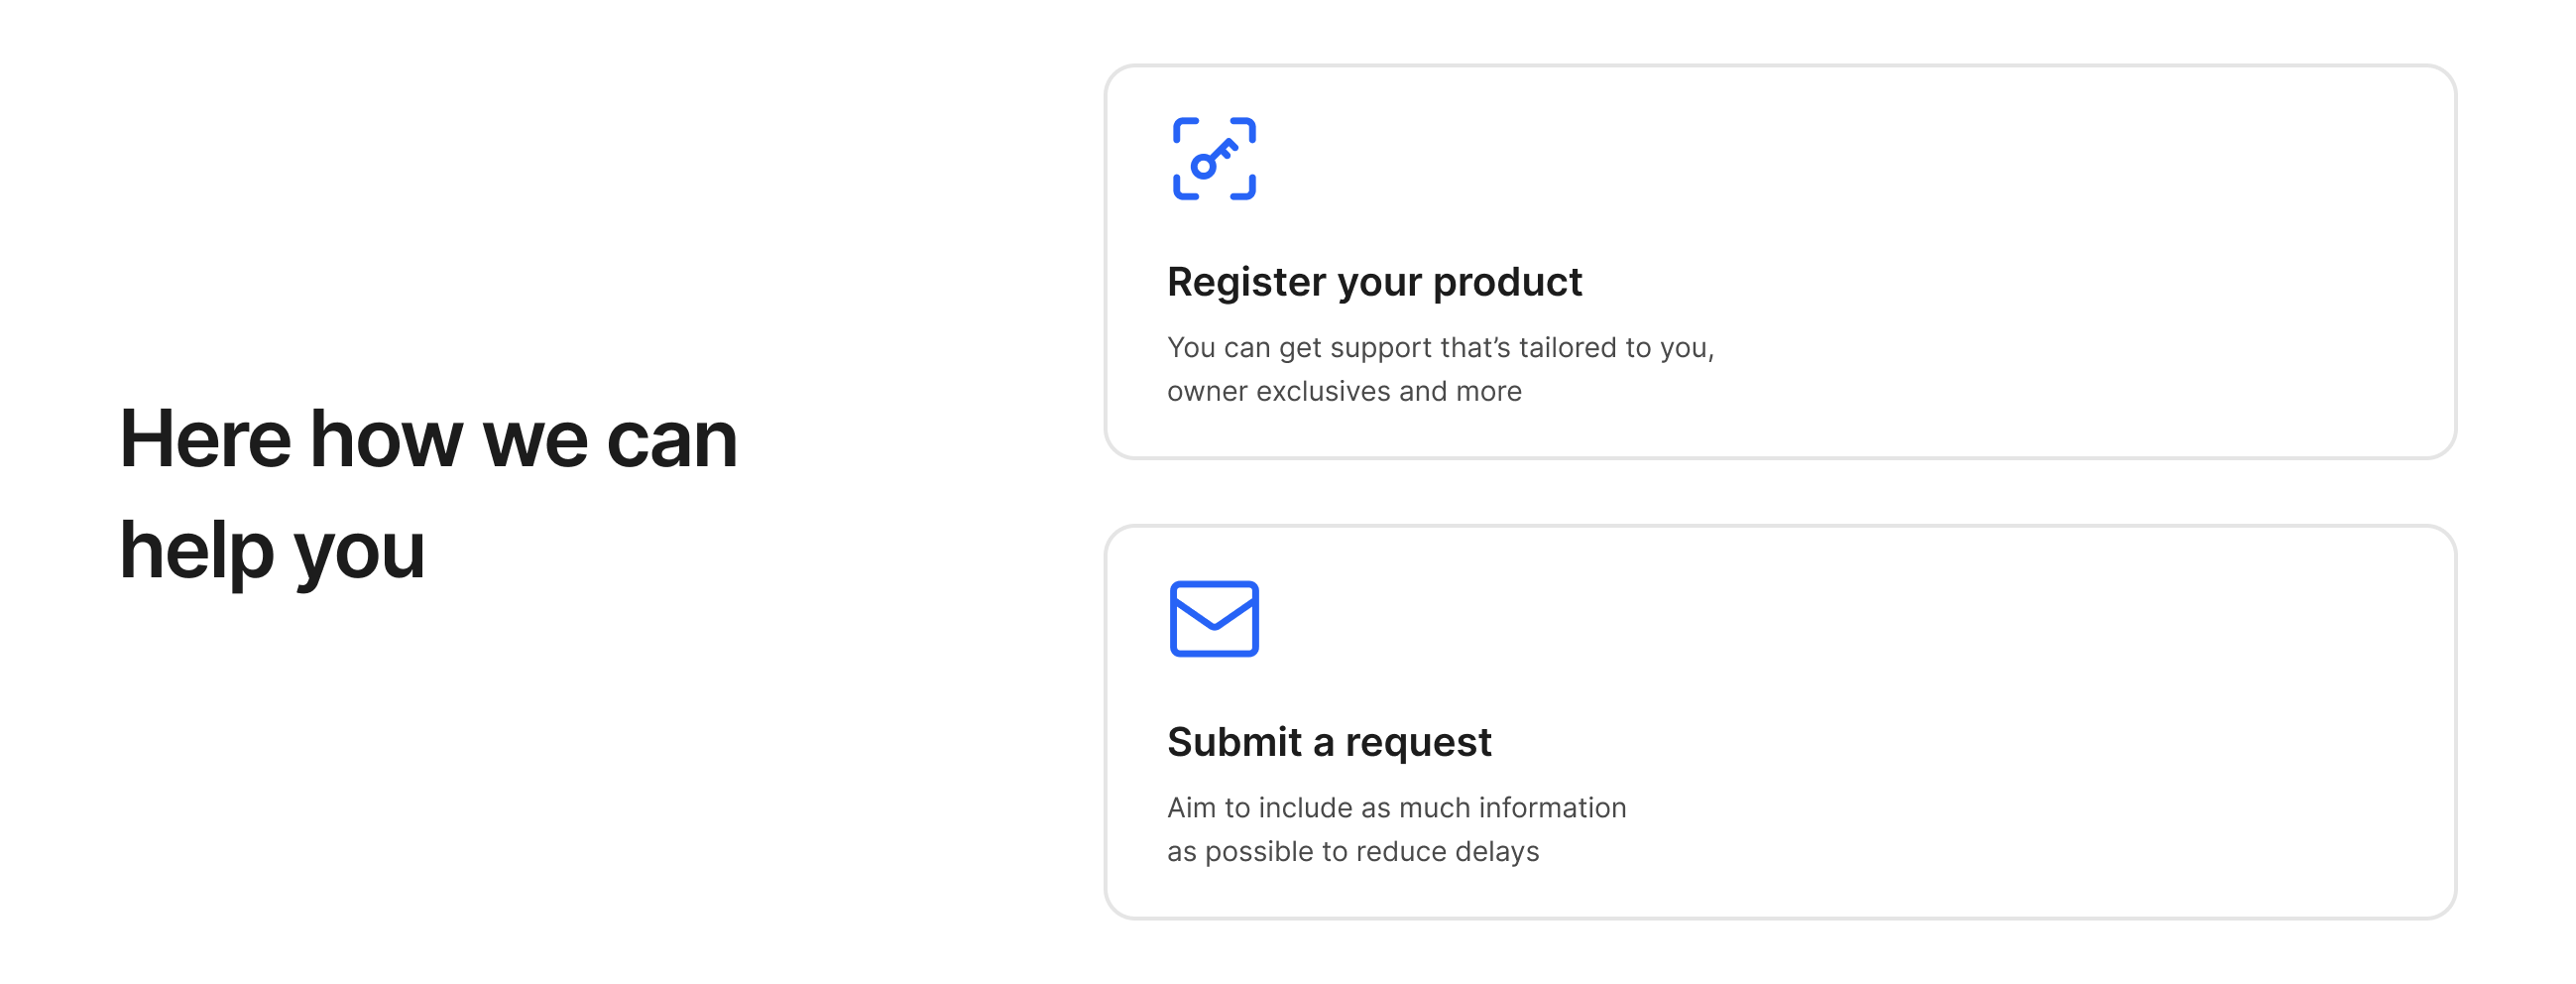Screen dimensions: 2576x984
Task: Click the blue envelope mail icon
Action: (1214, 619)
